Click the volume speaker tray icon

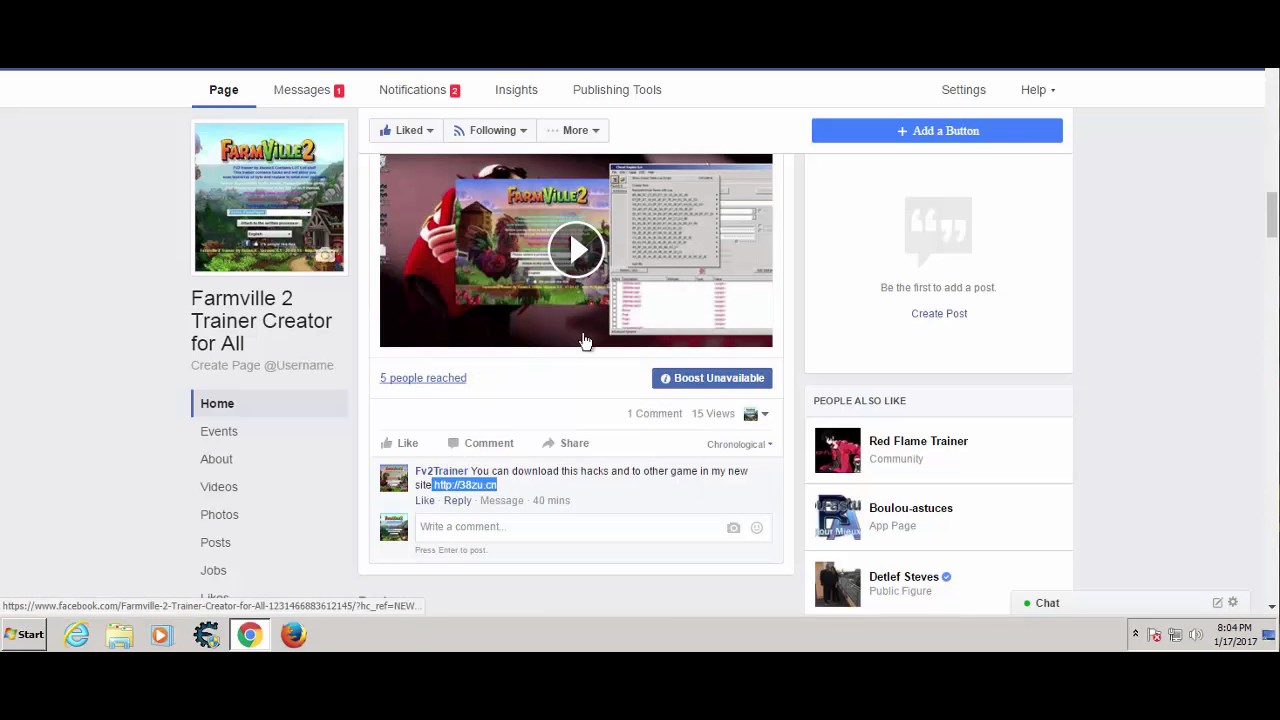click(1196, 635)
